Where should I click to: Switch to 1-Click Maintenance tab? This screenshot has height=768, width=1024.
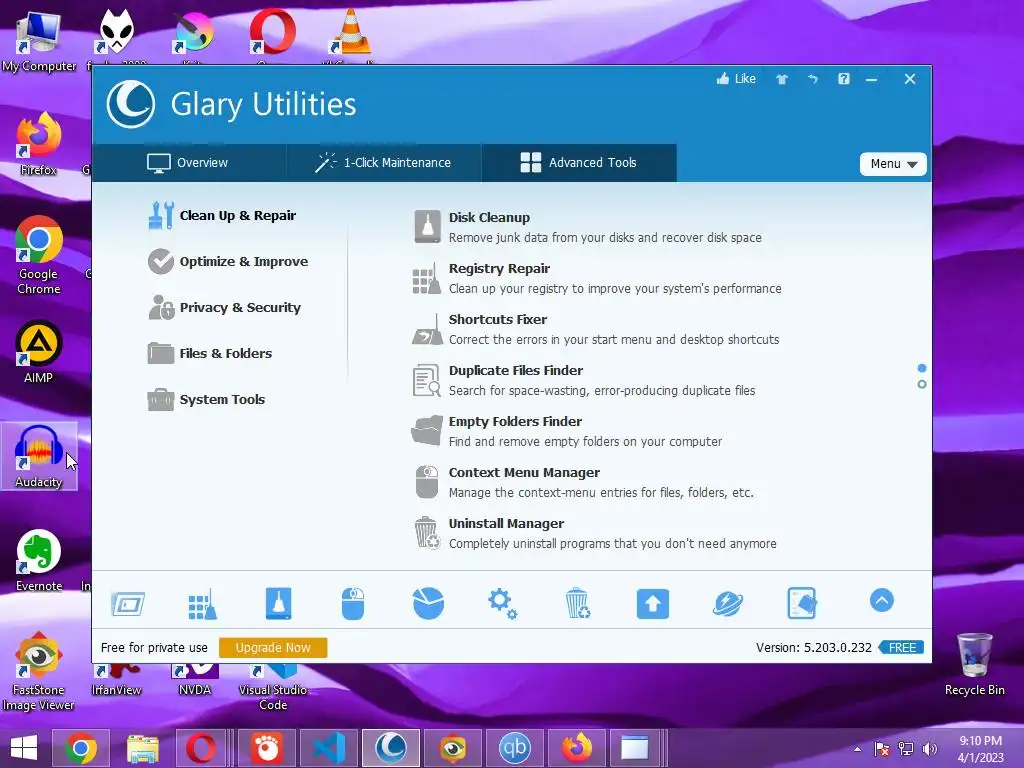point(384,163)
